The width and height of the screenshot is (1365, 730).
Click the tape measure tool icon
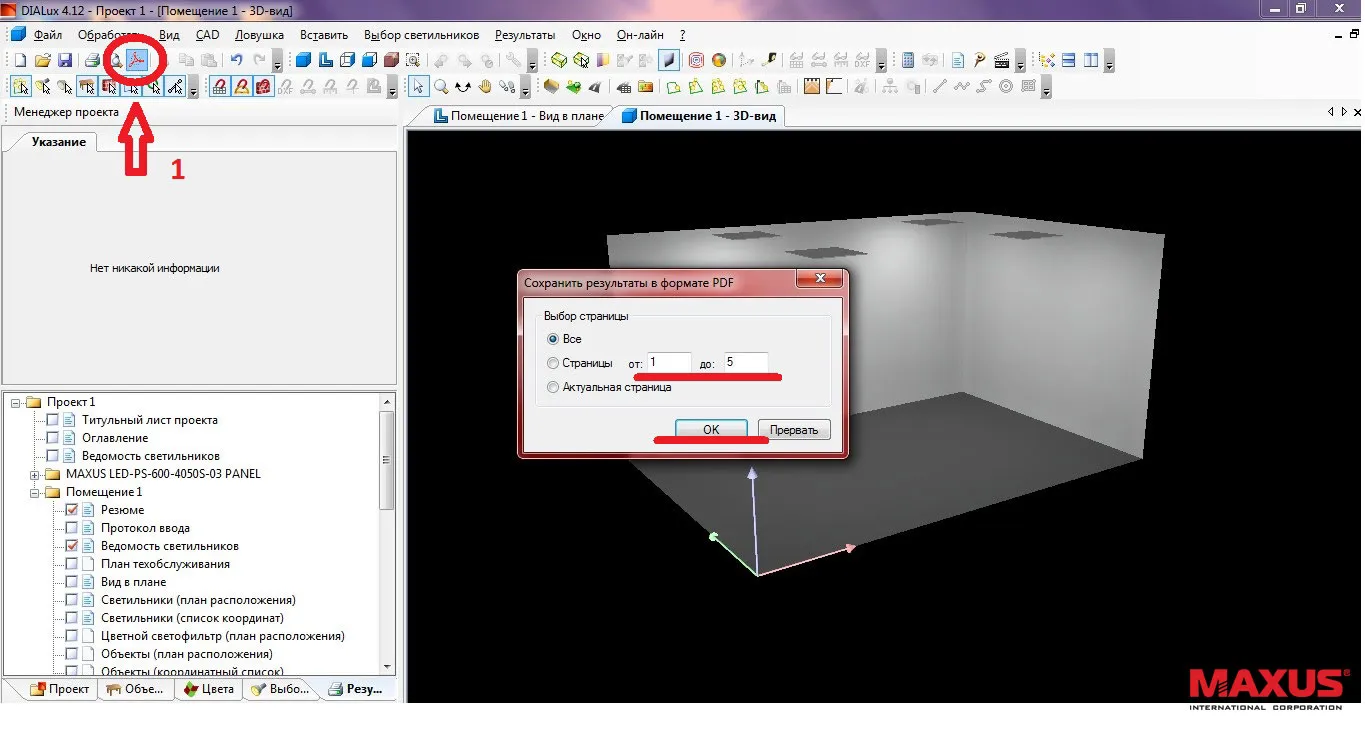pos(769,61)
